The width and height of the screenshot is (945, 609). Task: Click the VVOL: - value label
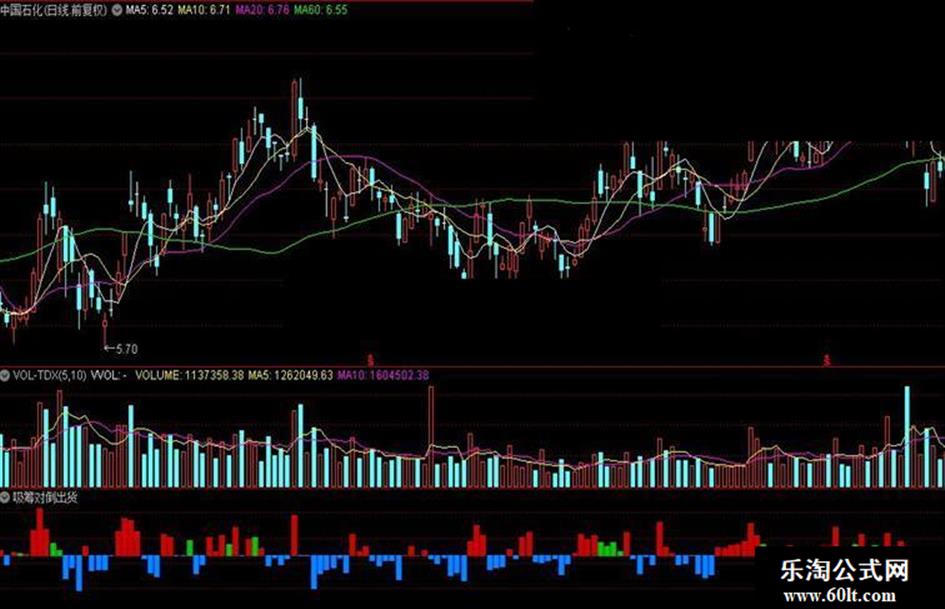(108, 375)
